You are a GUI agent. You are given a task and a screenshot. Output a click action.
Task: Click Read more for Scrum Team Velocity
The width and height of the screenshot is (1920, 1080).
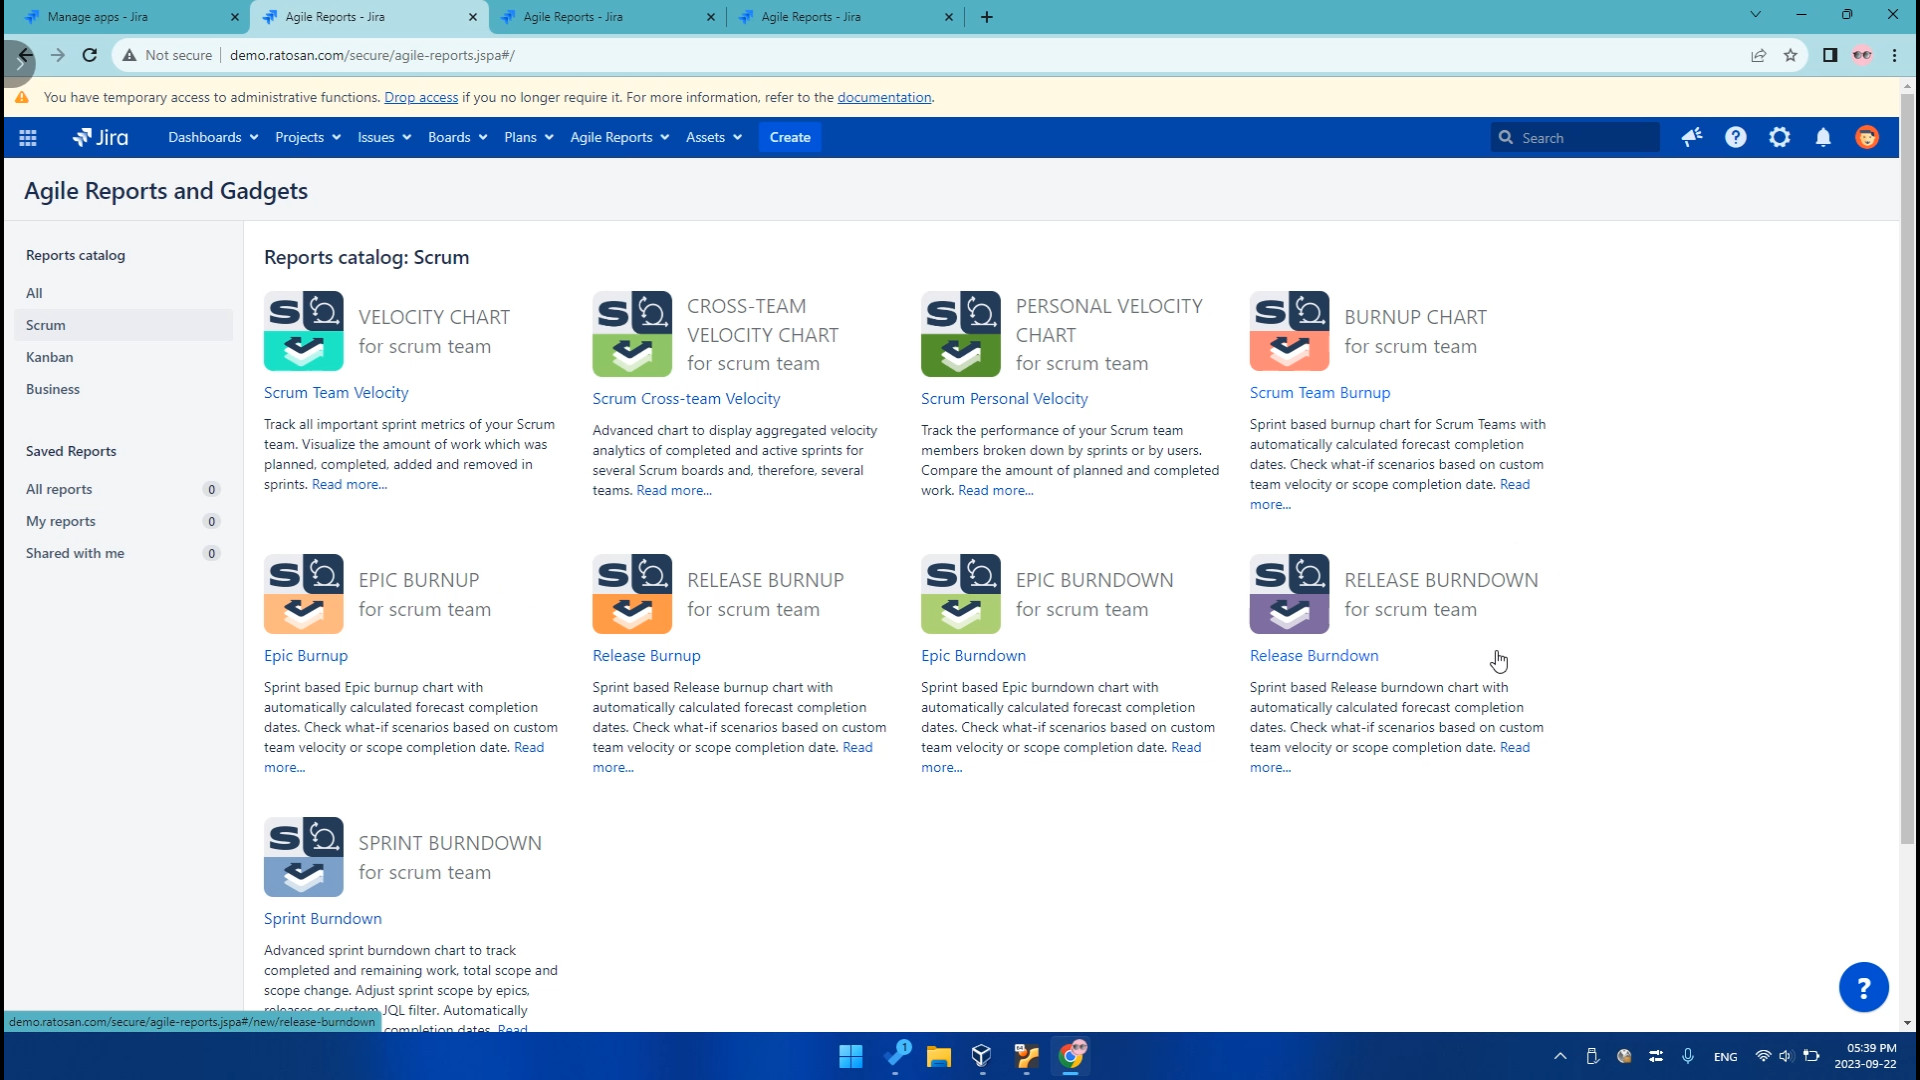point(349,485)
